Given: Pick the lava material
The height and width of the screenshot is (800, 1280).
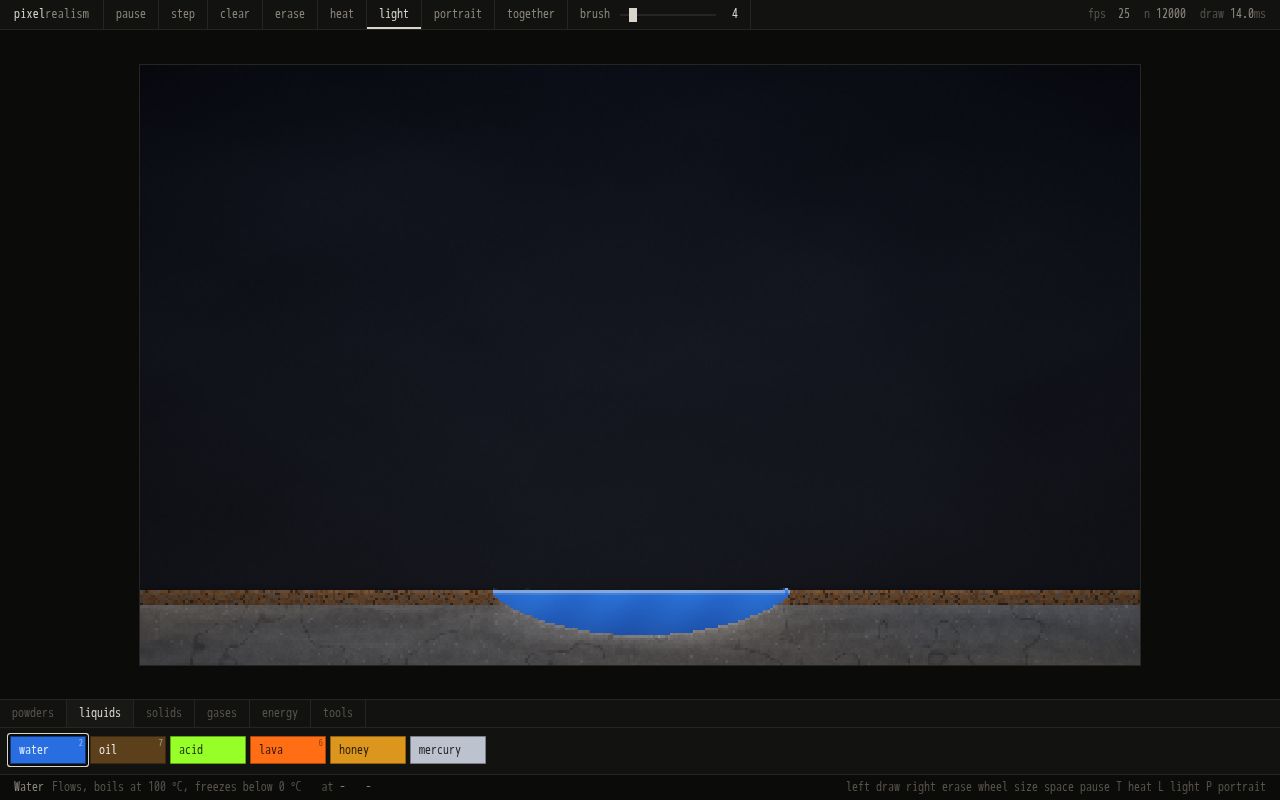Looking at the screenshot, I should 288,750.
